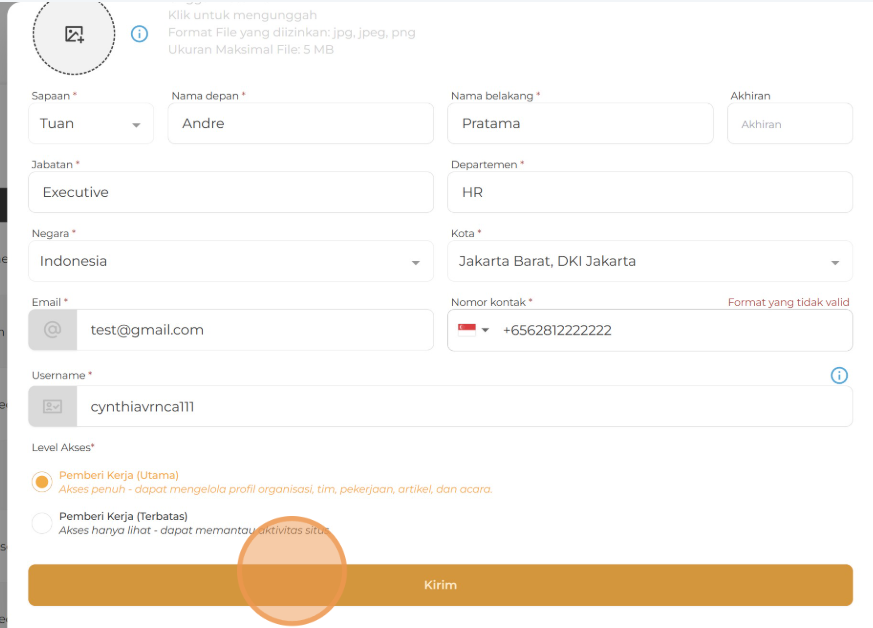Click the Jabatan field containing Executive

pyautogui.click(x=231, y=192)
